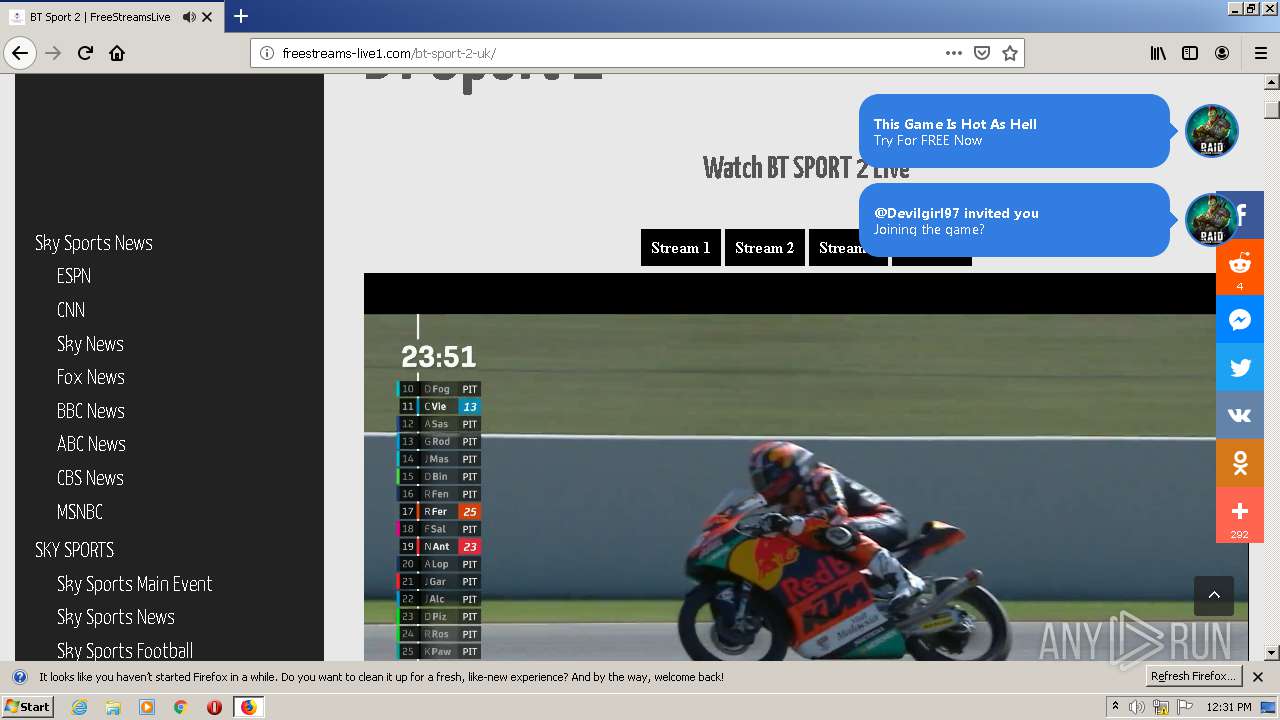Open the Windows Start menu

[28, 707]
